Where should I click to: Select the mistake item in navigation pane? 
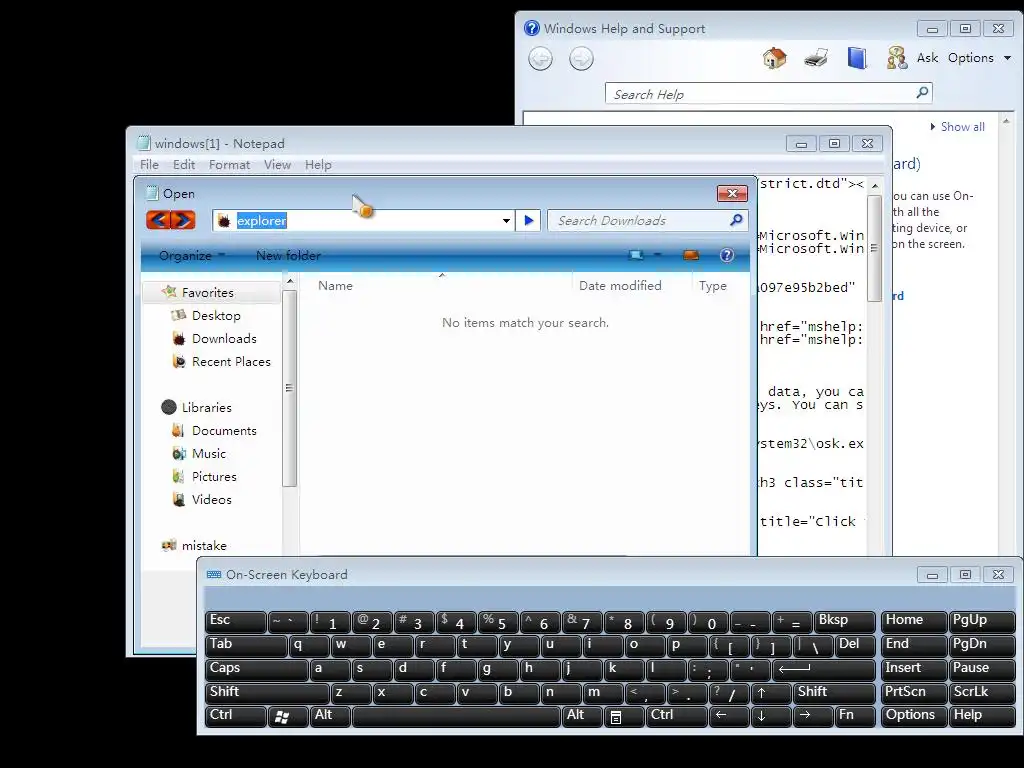click(x=204, y=545)
